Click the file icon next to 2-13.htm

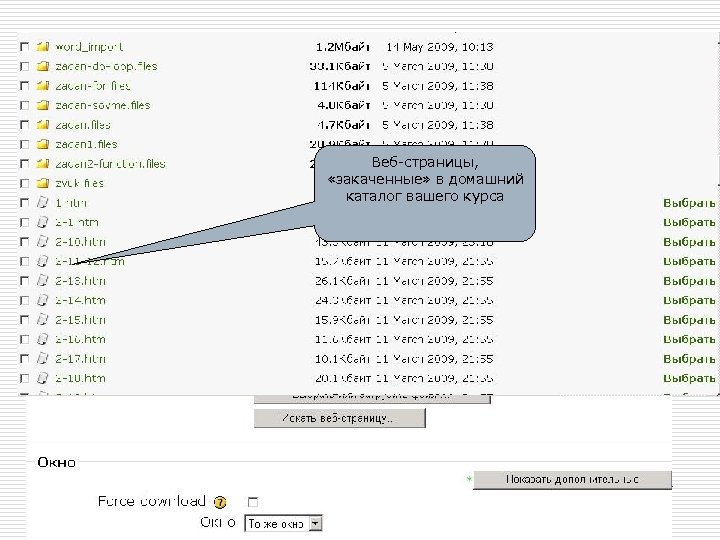click(42, 281)
